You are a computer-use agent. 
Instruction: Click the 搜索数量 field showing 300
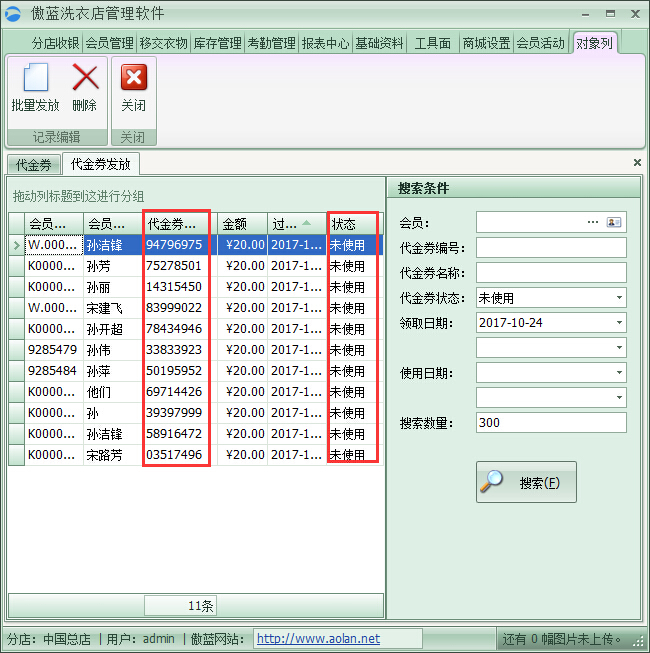551,423
